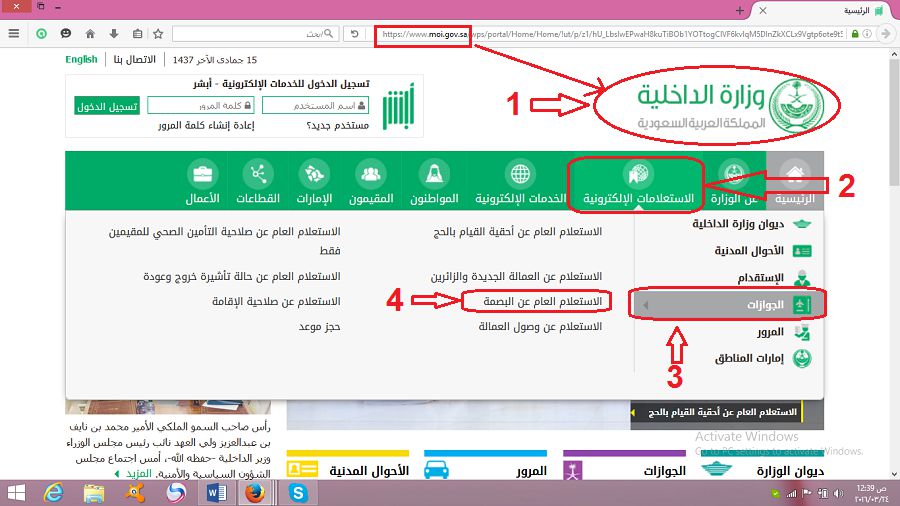This screenshot has height=506, width=900.
Task: Open the Windows Start button
Action: click(16, 493)
